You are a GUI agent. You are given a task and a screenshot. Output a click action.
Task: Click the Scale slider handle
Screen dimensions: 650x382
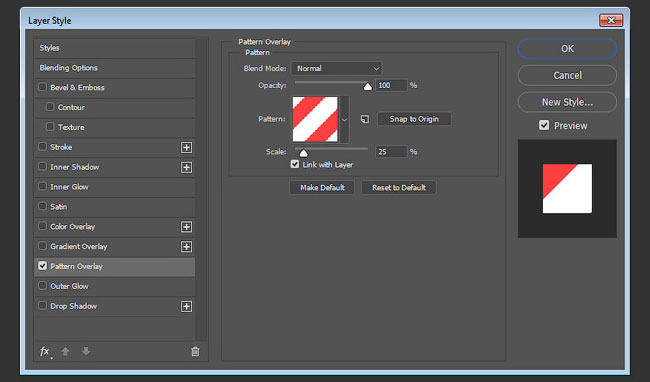pos(303,153)
